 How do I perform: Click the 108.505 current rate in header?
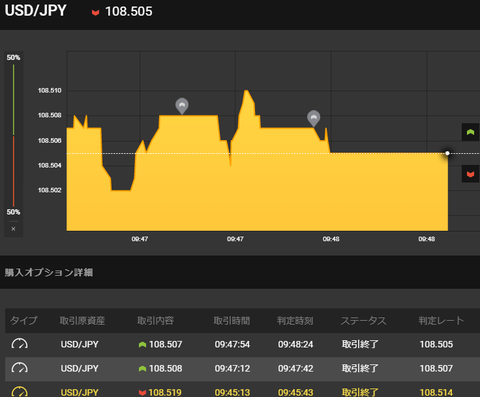point(129,12)
